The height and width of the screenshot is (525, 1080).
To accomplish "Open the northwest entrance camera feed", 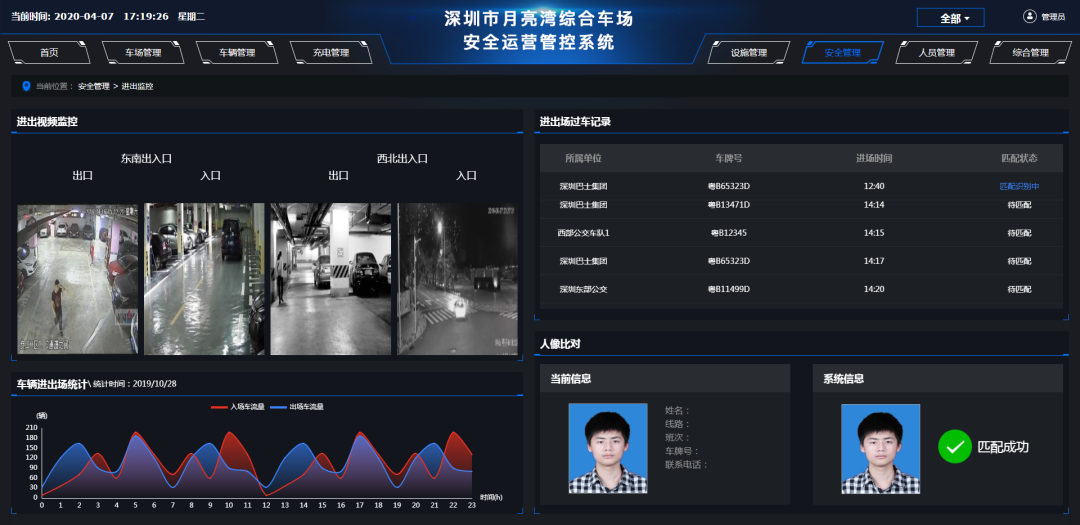I will click(457, 279).
